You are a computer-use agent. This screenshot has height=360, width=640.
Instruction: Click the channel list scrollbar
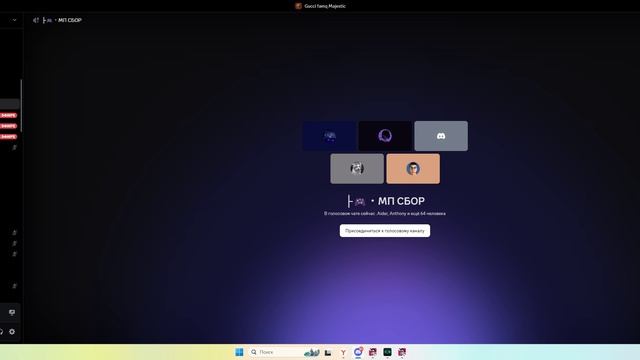click(x=21, y=105)
